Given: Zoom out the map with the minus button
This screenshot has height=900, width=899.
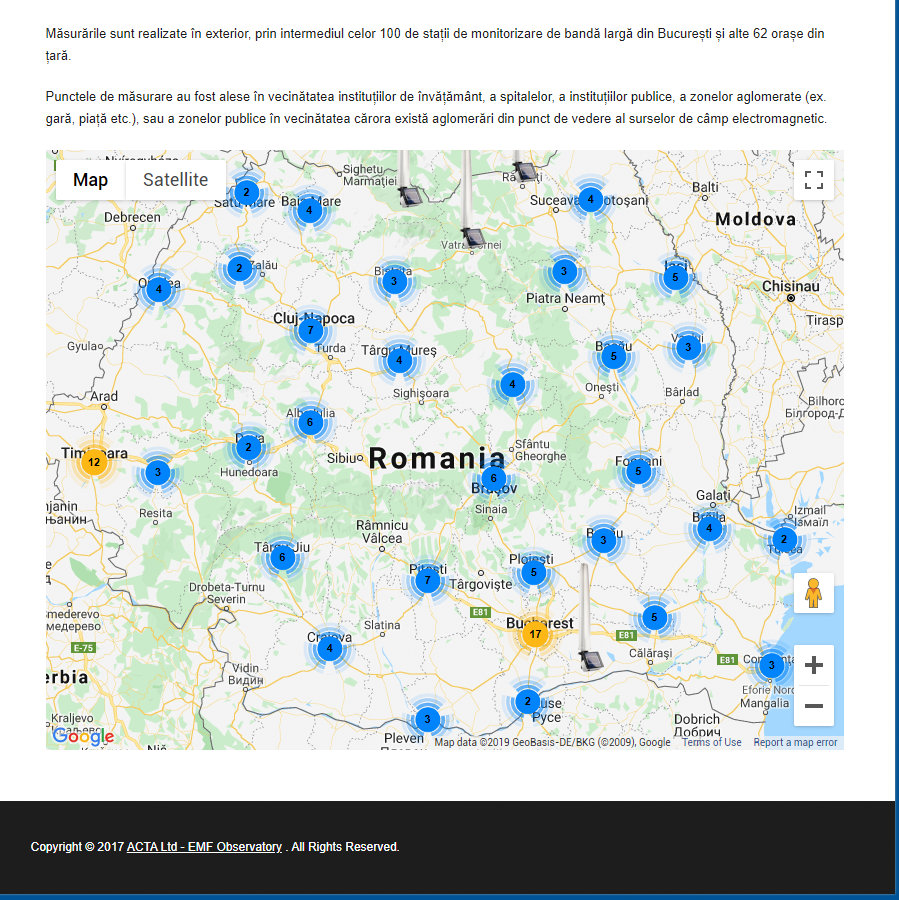Looking at the screenshot, I should (x=813, y=706).
